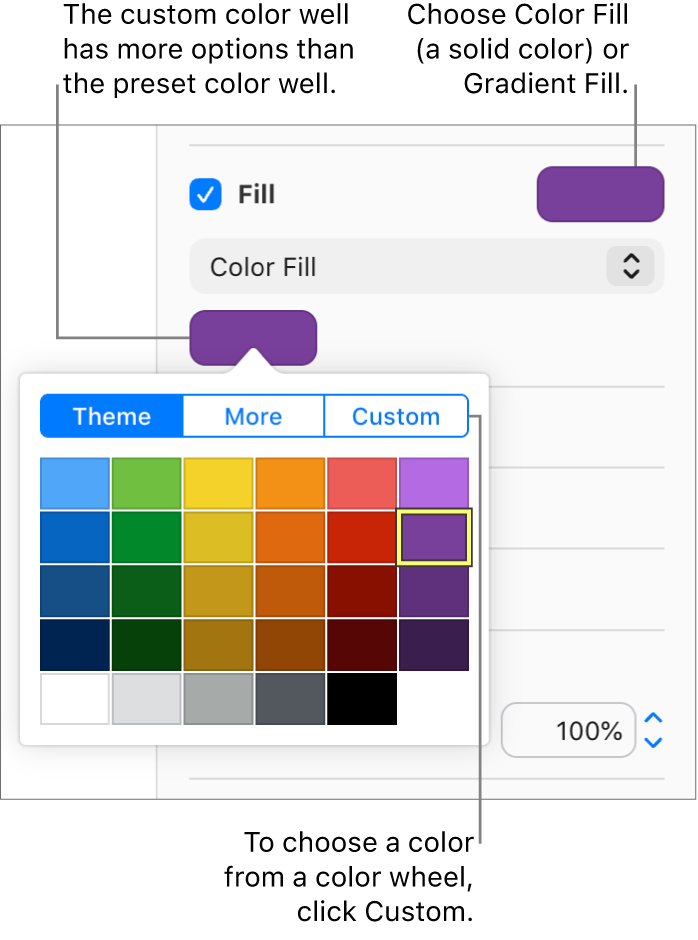Image resolution: width=698 pixels, height=940 pixels.
Task: Select the light gray swatch
Action: click(x=146, y=699)
